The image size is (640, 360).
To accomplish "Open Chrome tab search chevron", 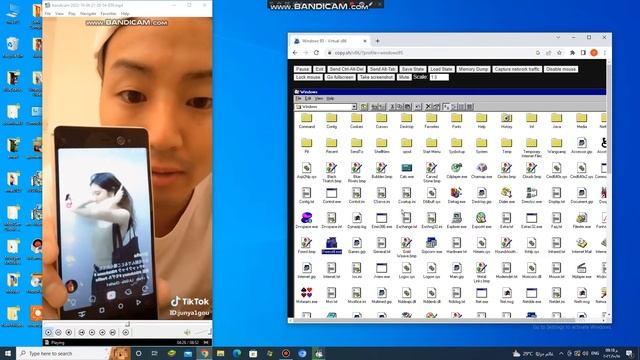I will click(x=558, y=38).
